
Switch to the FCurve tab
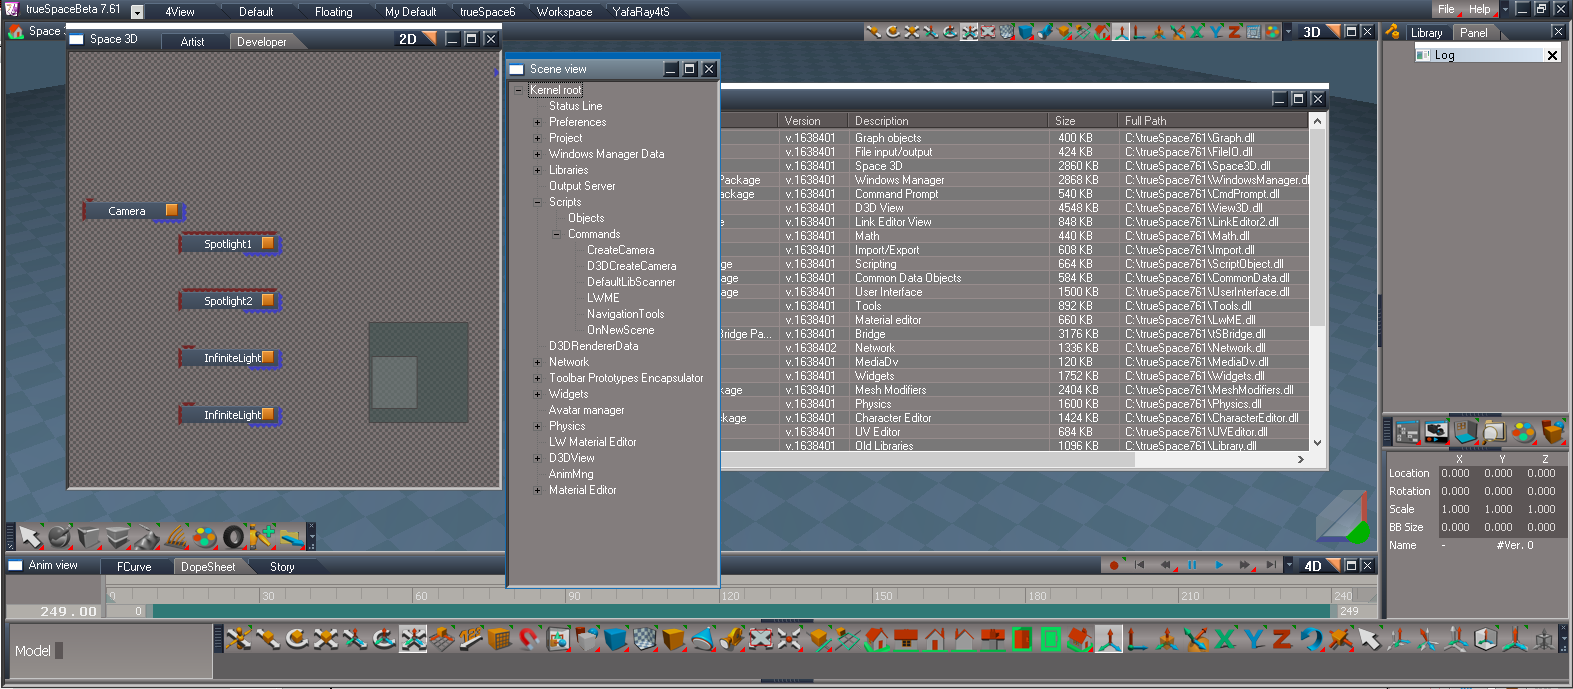pos(134,566)
